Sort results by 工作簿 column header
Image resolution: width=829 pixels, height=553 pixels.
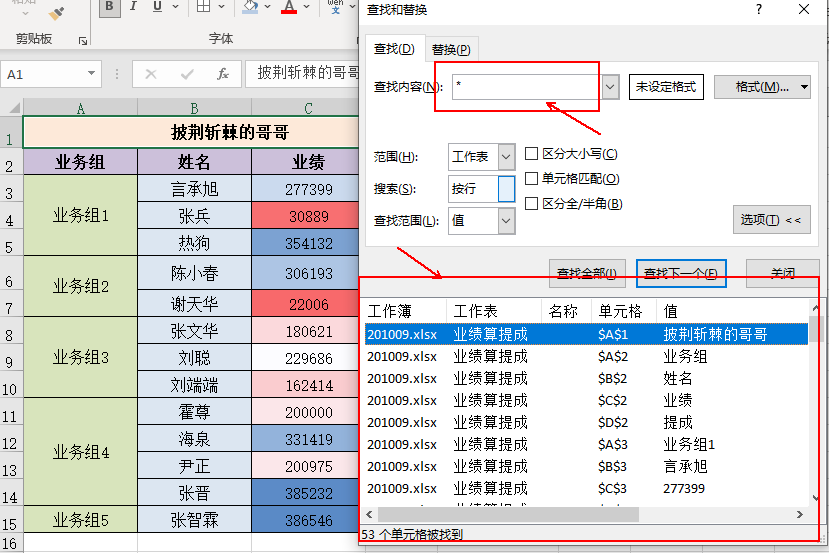point(405,311)
